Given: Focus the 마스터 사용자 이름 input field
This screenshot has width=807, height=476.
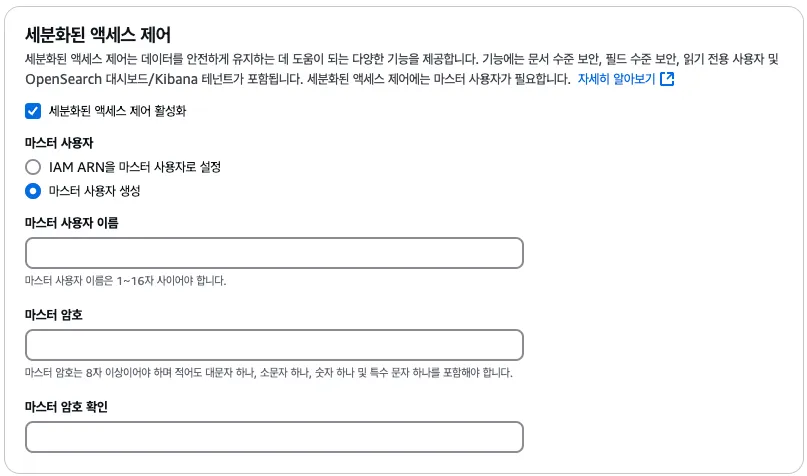Looking at the screenshot, I should tap(274, 253).
